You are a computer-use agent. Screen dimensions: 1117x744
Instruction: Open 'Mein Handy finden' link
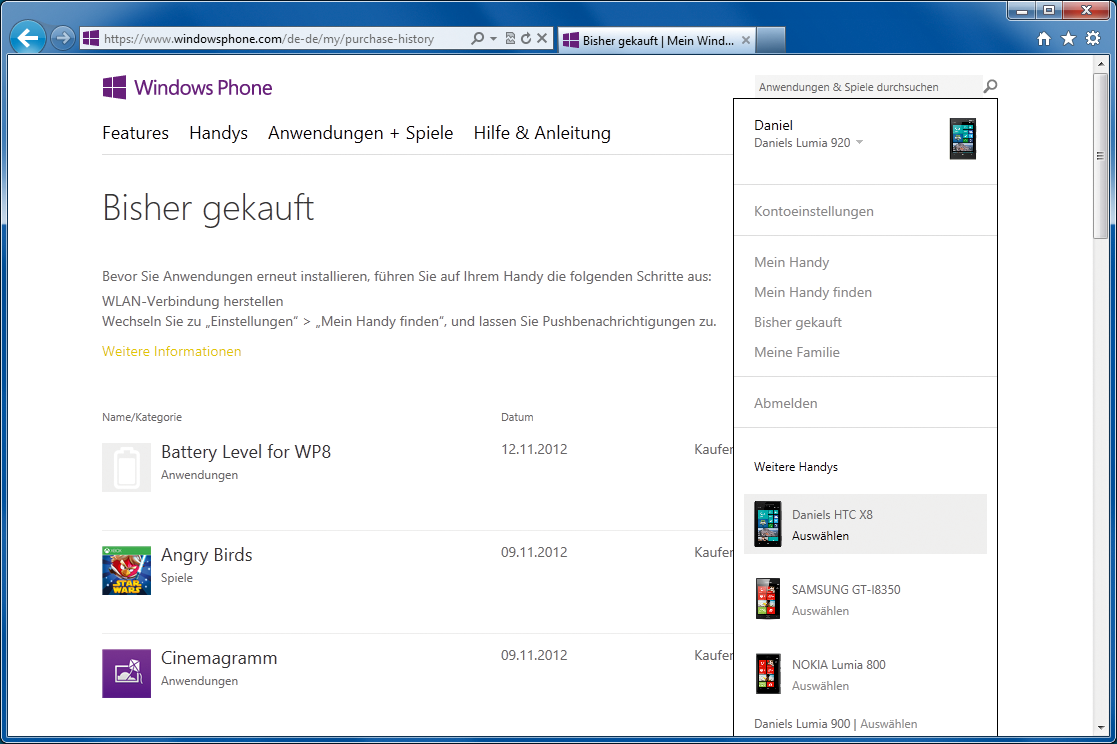pyautogui.click(x=813, y=292)
